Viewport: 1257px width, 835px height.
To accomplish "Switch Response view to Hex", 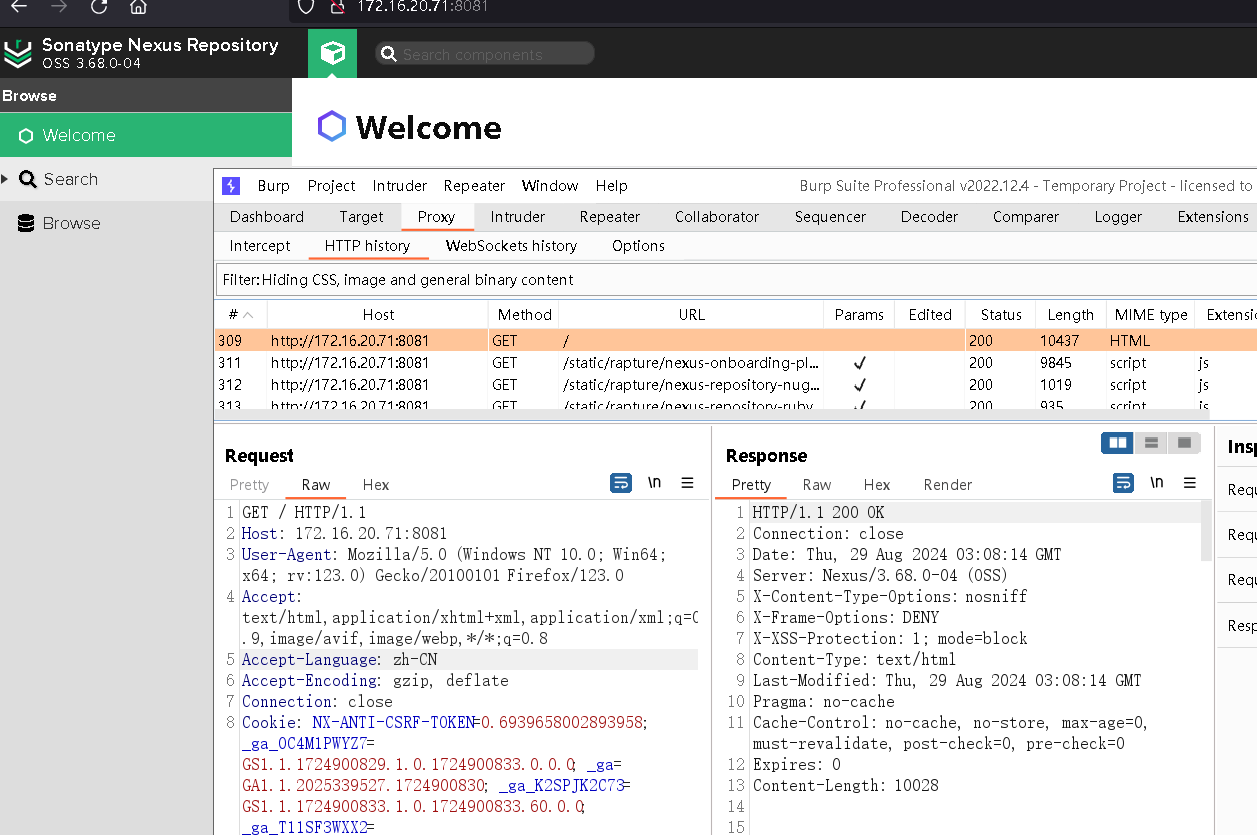I will coord(877,485).
